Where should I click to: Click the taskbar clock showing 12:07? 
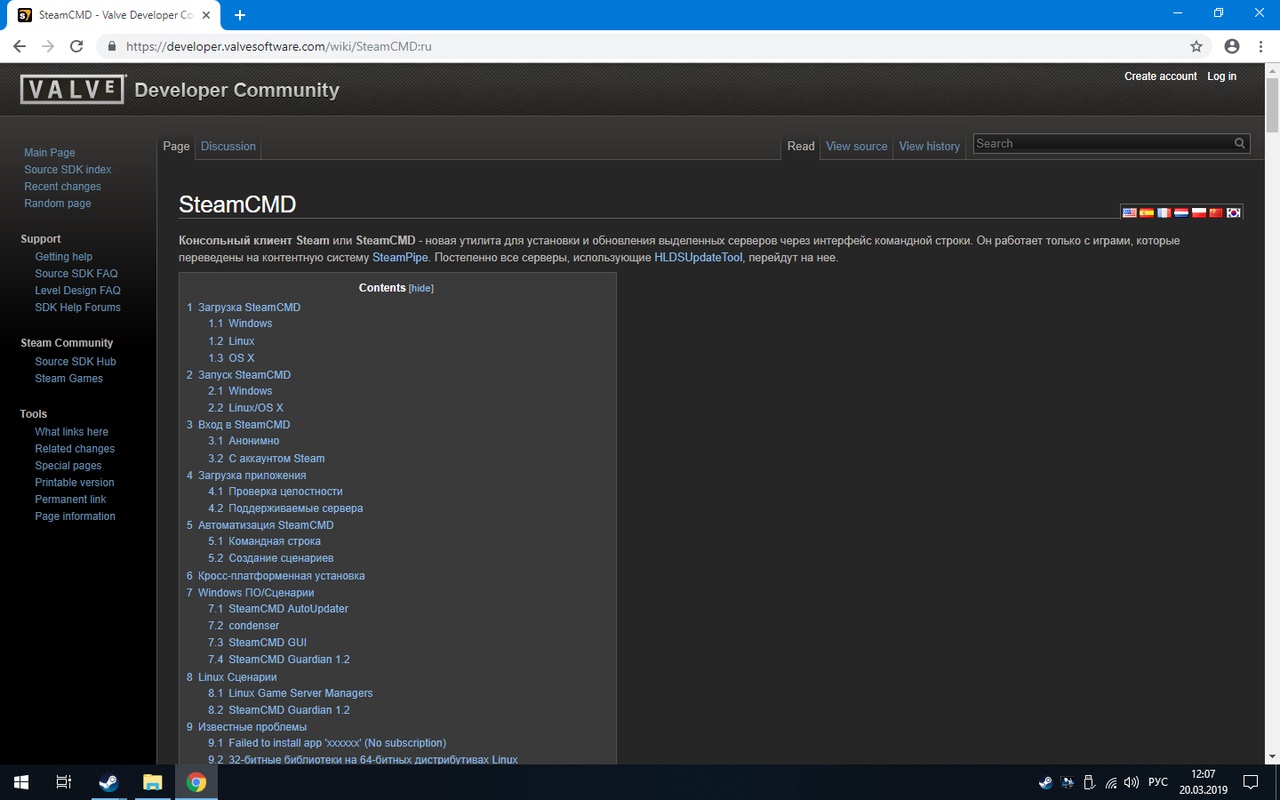pyautogui.click(x=1204, y=782)
